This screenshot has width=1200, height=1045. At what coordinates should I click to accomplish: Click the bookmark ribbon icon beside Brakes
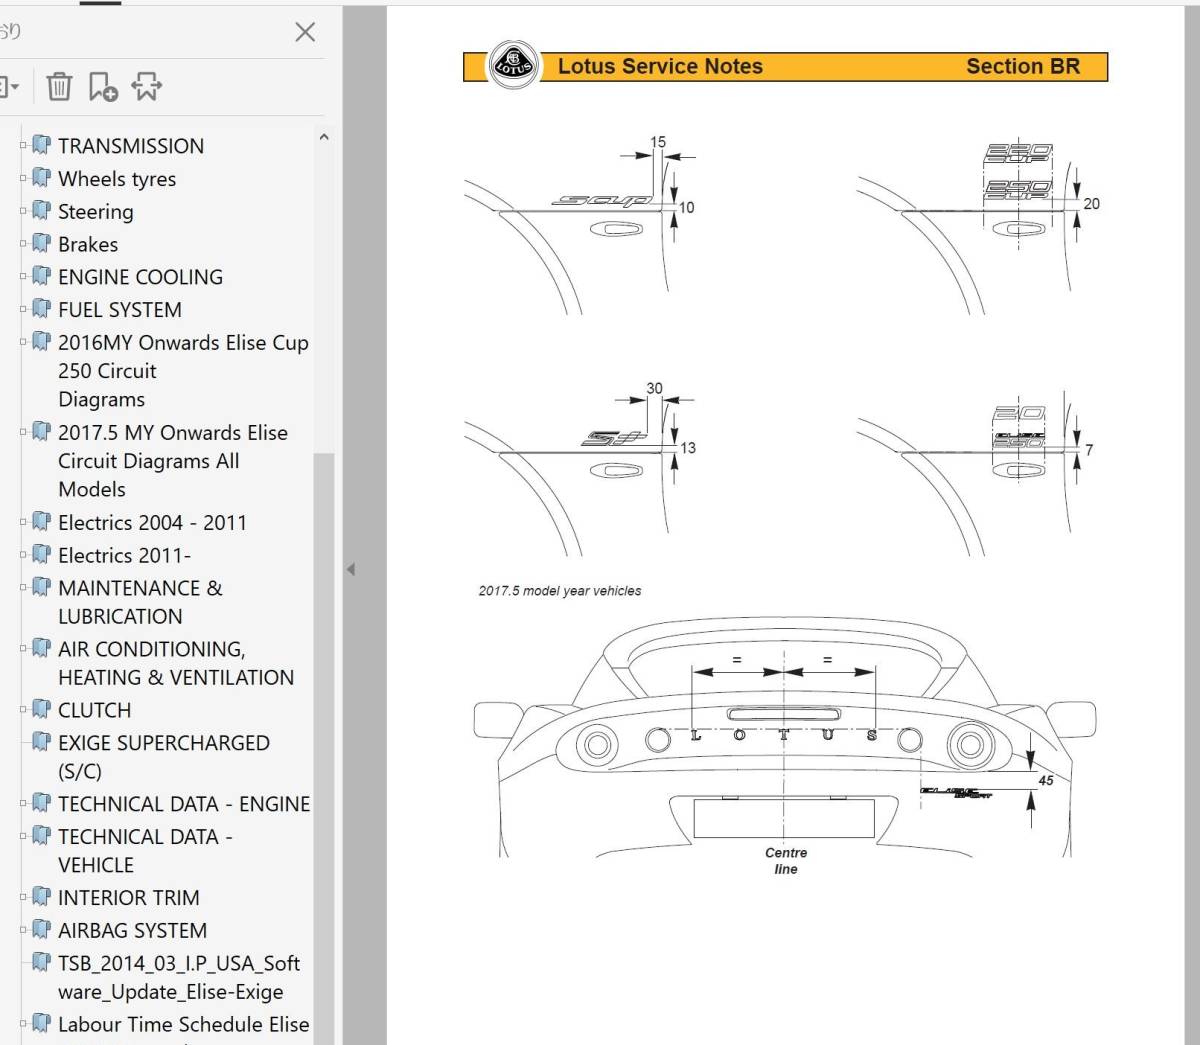click(x=41, y=243)
